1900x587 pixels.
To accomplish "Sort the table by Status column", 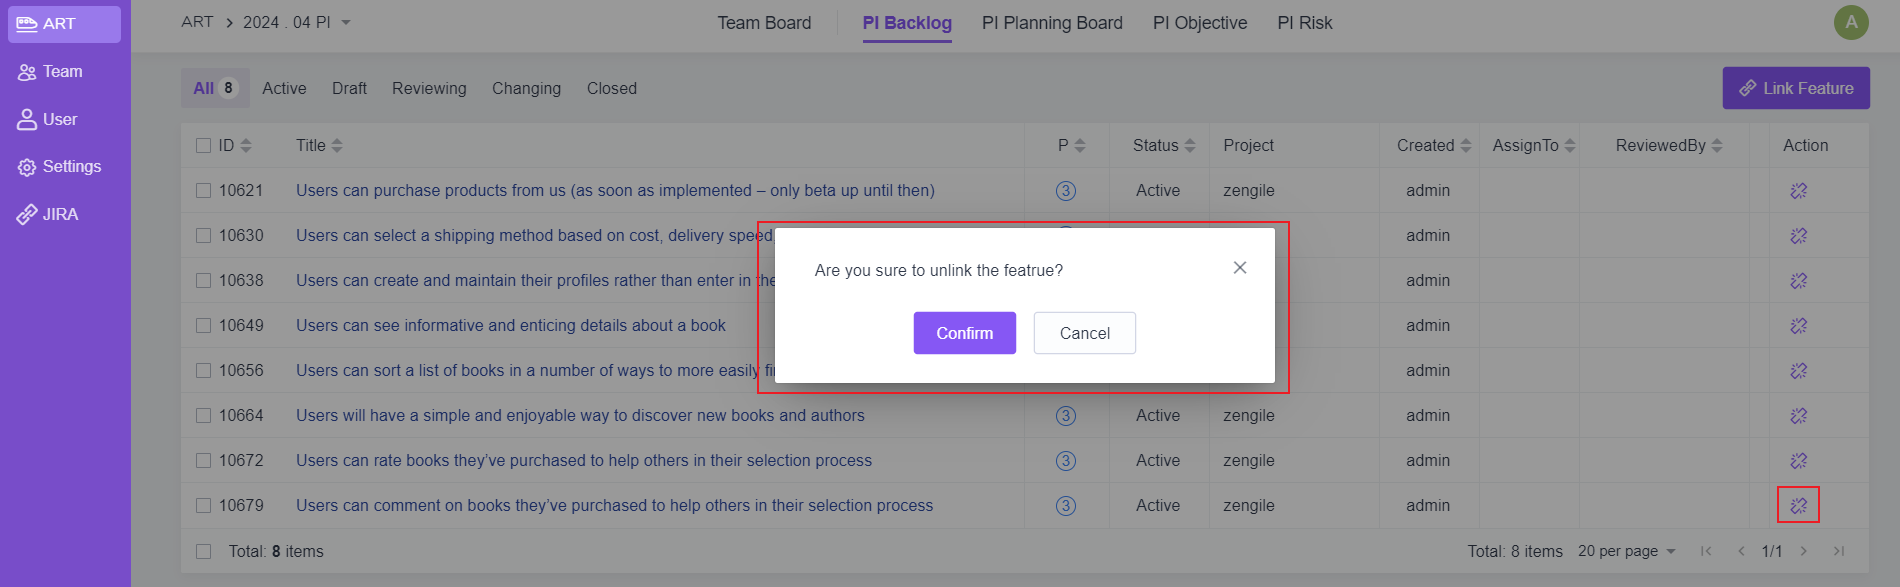I will point(1164,145).
